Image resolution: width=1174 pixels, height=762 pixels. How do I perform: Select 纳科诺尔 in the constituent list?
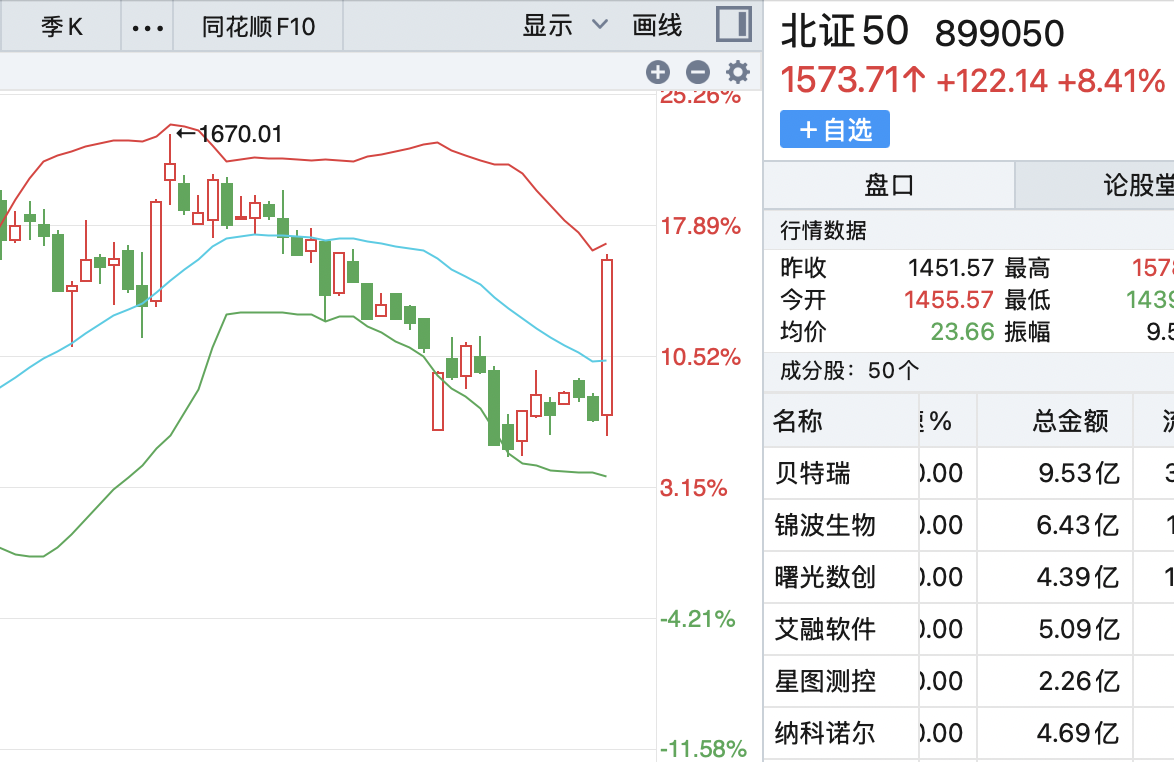[825, 733]
